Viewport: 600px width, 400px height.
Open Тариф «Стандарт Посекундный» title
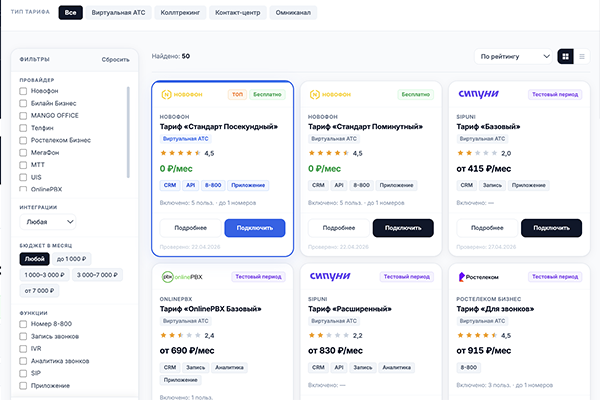pos(218,127)
